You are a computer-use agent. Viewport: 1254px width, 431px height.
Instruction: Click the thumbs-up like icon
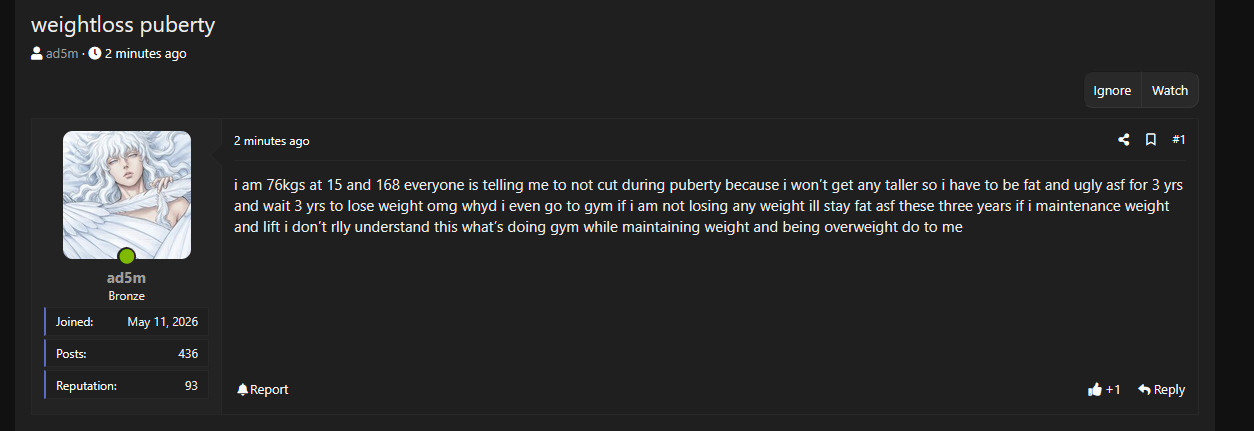(x=1094, y=390)
